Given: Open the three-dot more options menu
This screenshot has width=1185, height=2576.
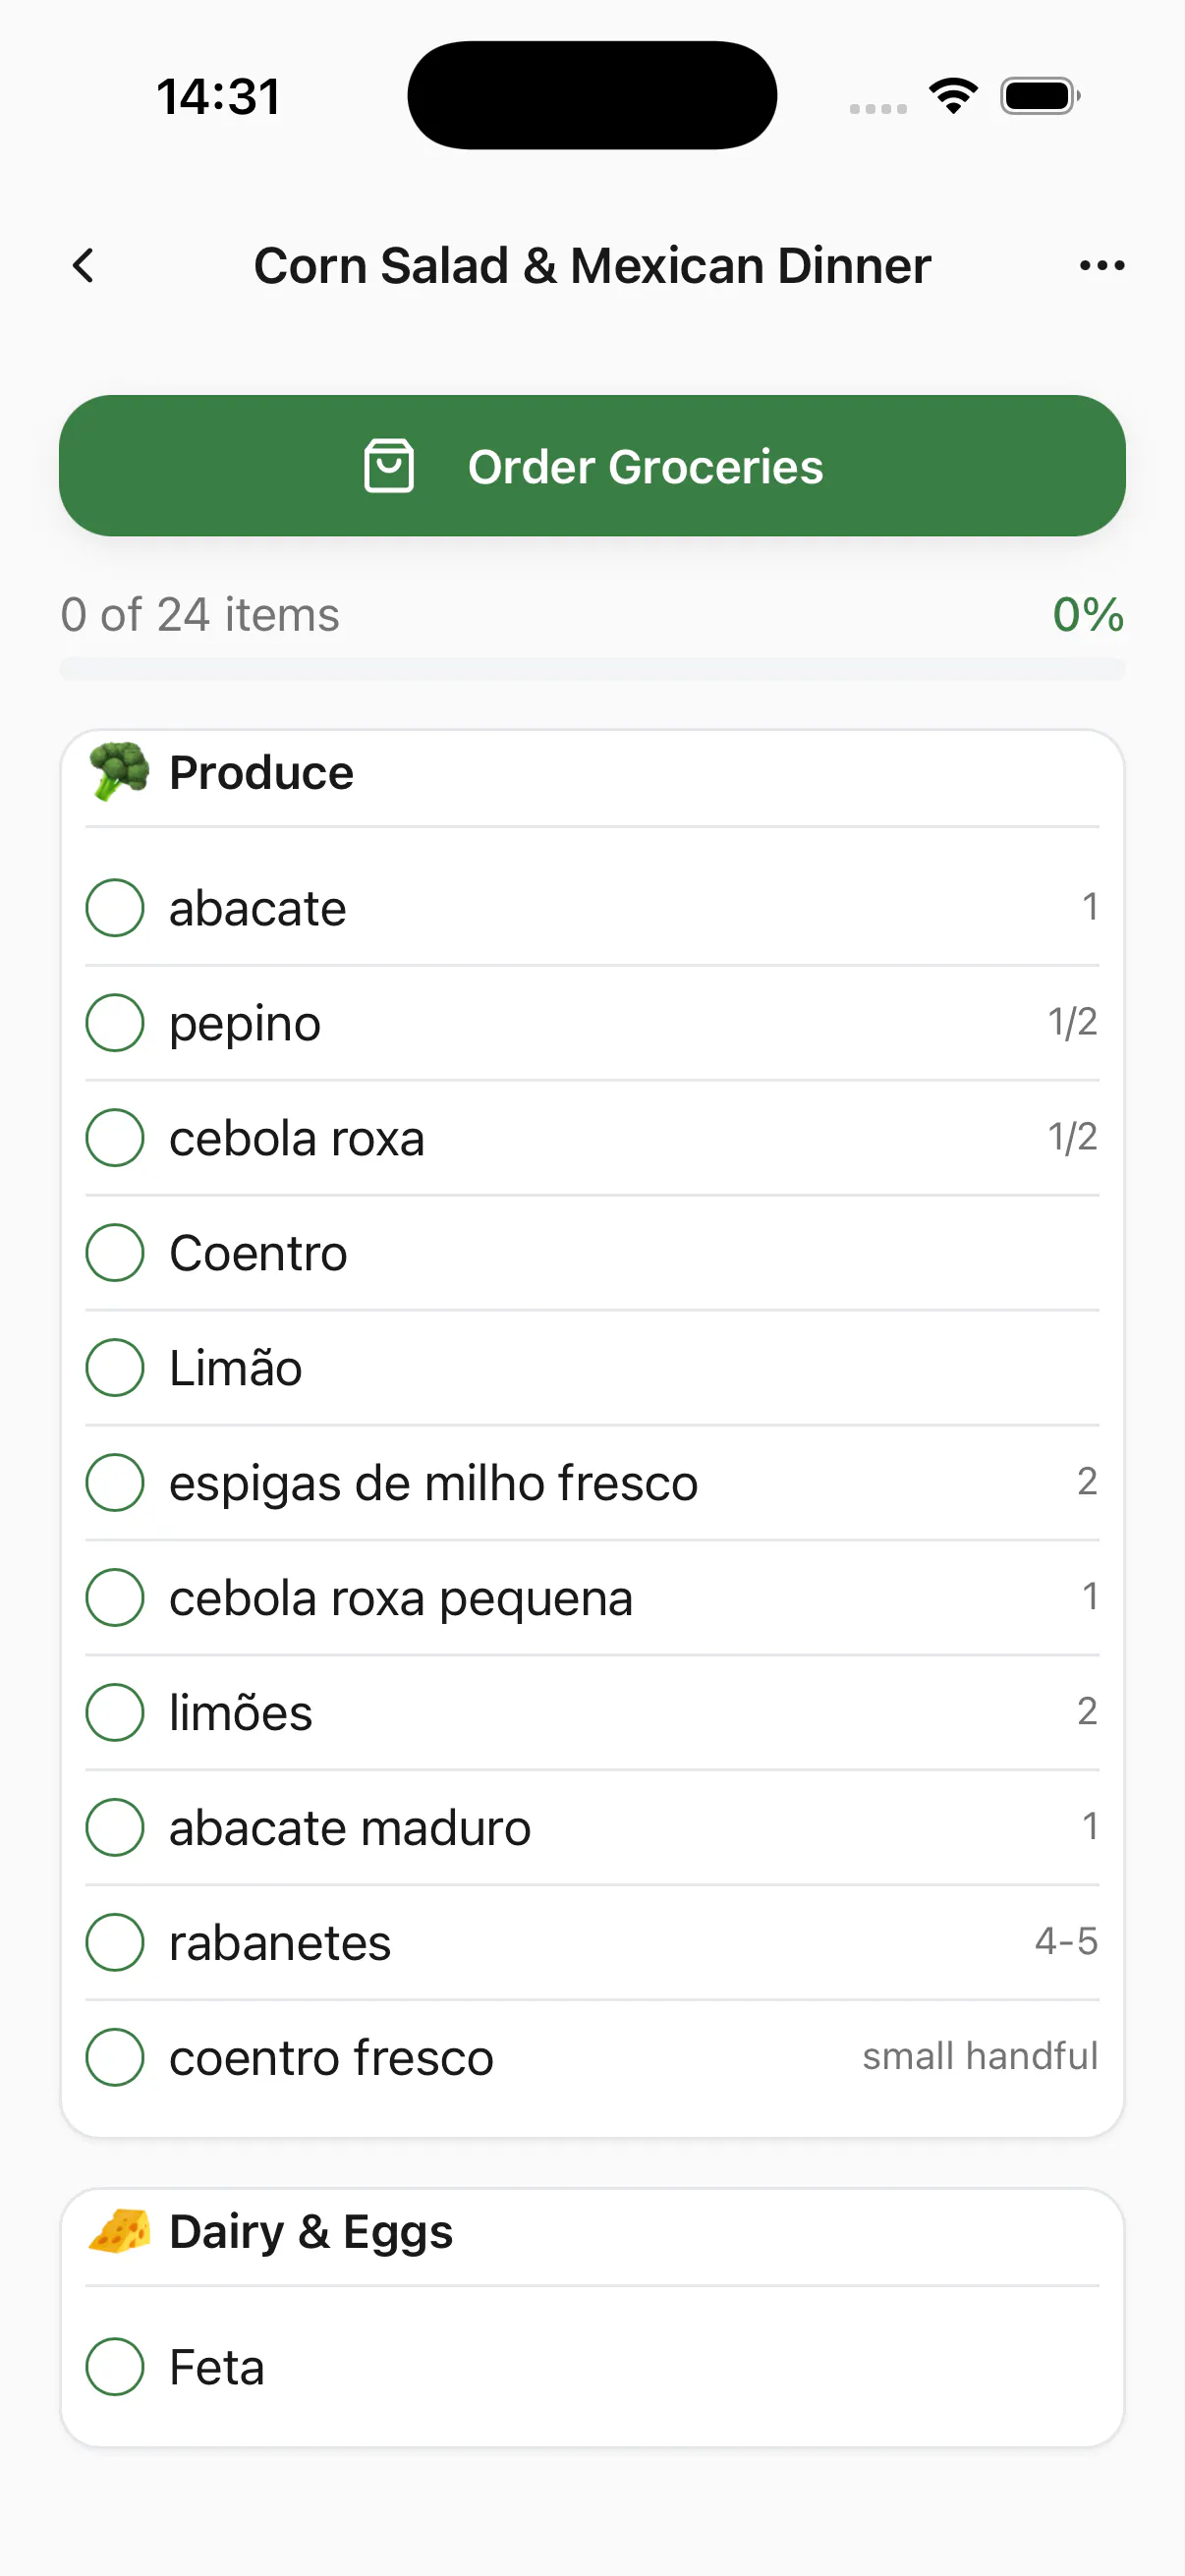Looking at the screenshot, I should click(x=1101, y=266).
